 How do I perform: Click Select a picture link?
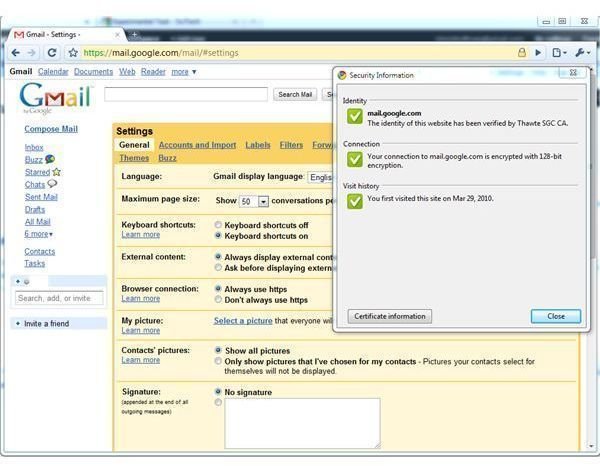click(243, 321)
